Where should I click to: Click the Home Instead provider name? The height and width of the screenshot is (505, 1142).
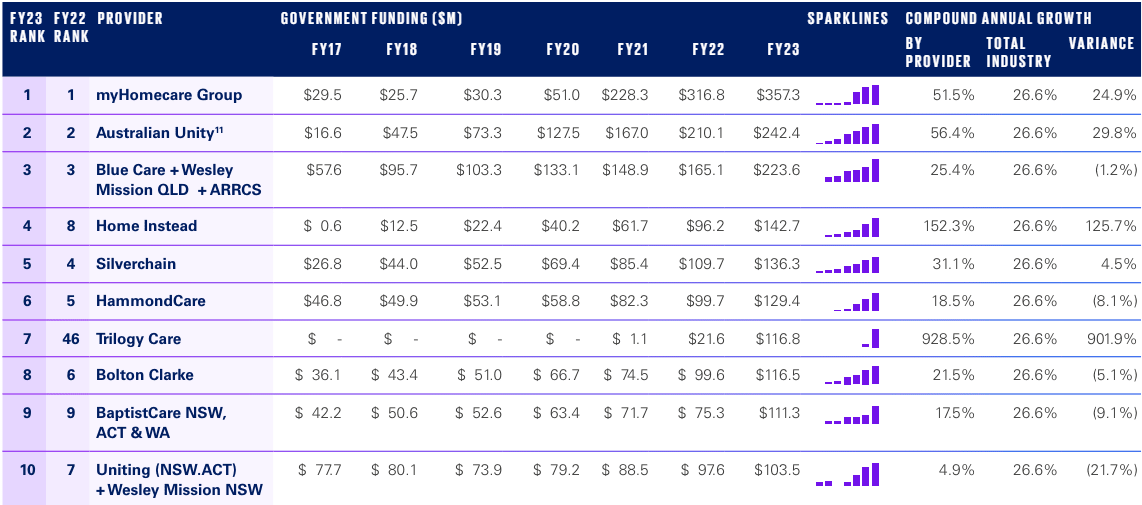(x=146, y=226)
